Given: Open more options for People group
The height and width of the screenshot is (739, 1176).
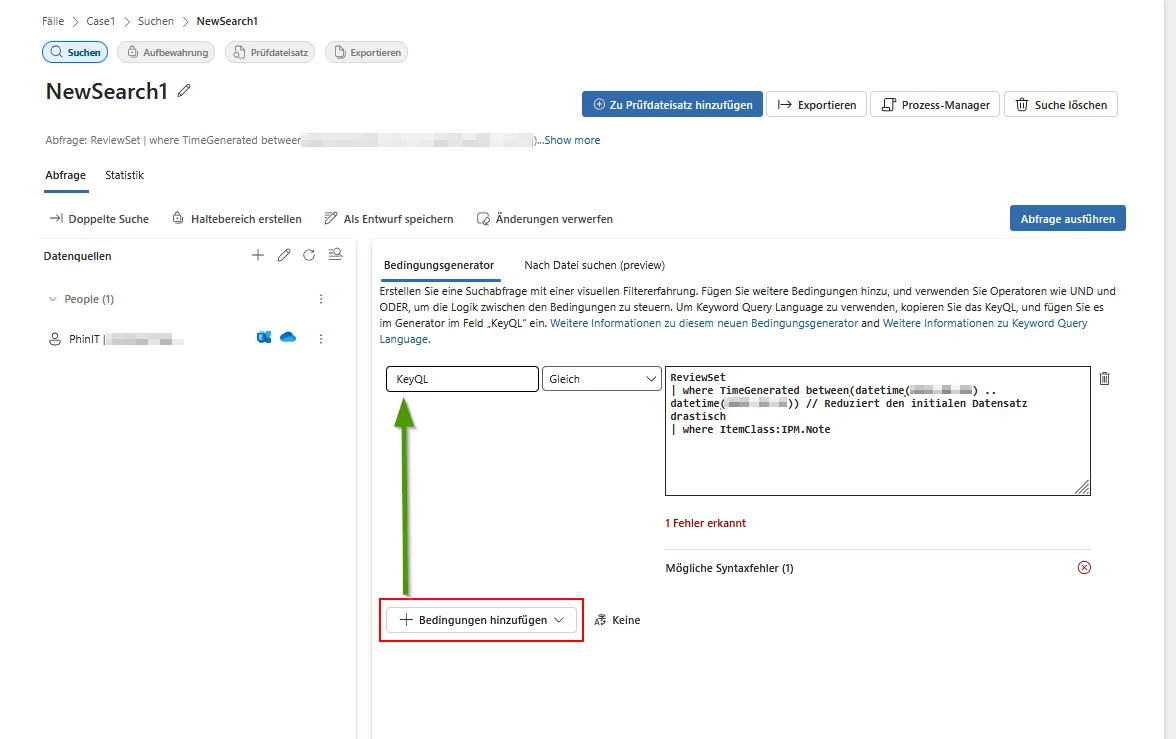Looking at the screenshot, I should [321, 299].
